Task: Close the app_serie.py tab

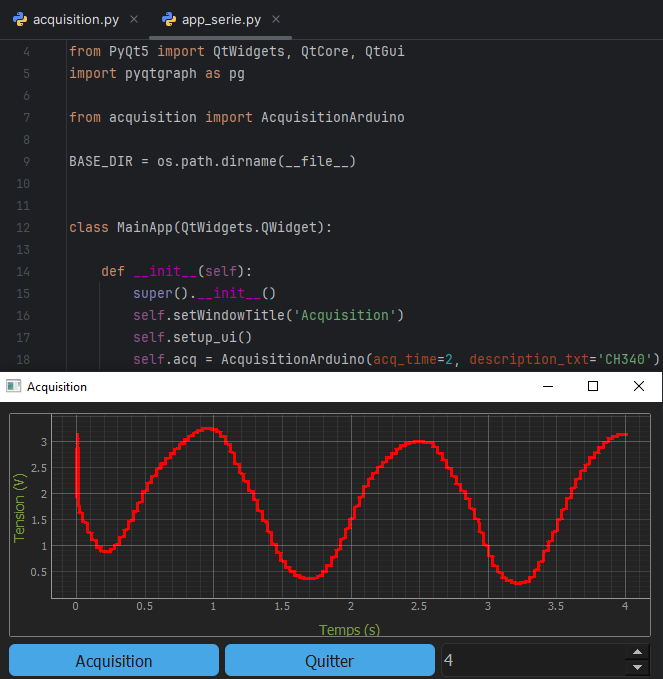Action: pyautogui.click(x=276, y=19)
